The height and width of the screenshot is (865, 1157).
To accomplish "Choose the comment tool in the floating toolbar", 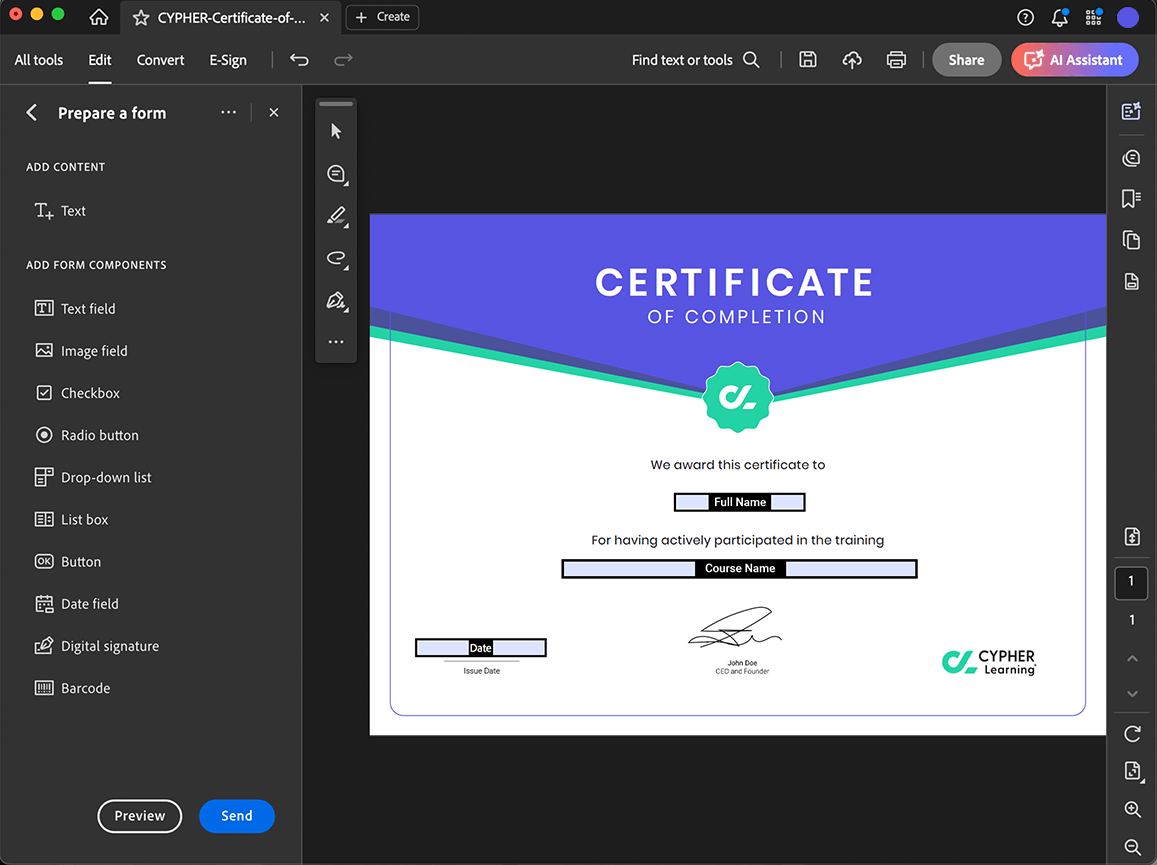I will tap(336, 174).
